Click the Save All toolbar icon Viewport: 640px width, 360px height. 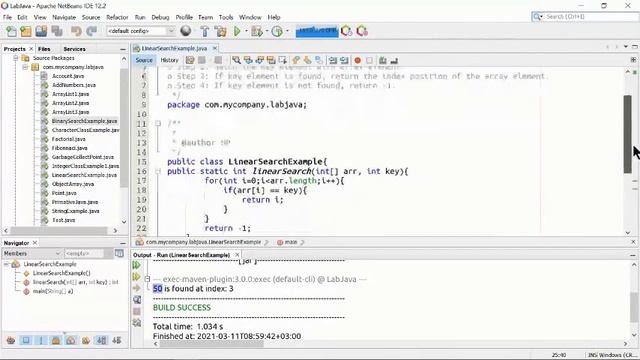click(x=57, y=31)
